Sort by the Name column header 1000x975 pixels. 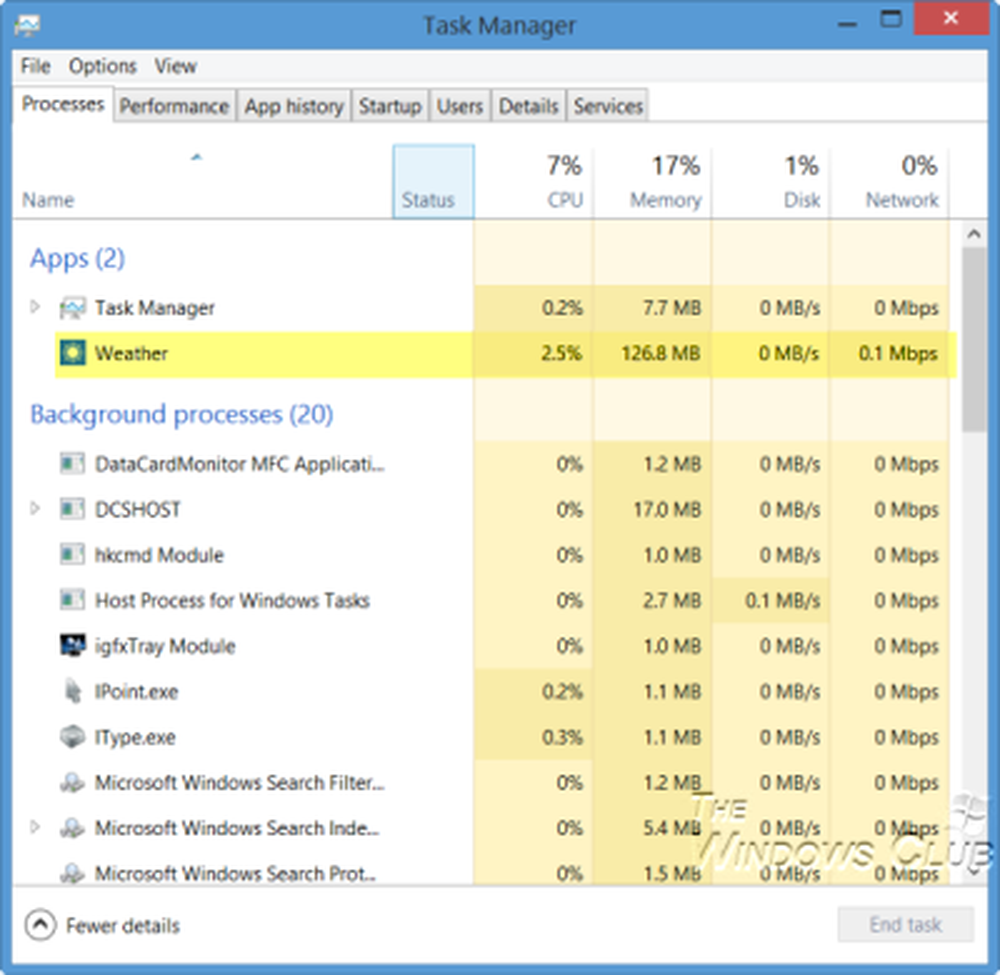tap(202, 182)
